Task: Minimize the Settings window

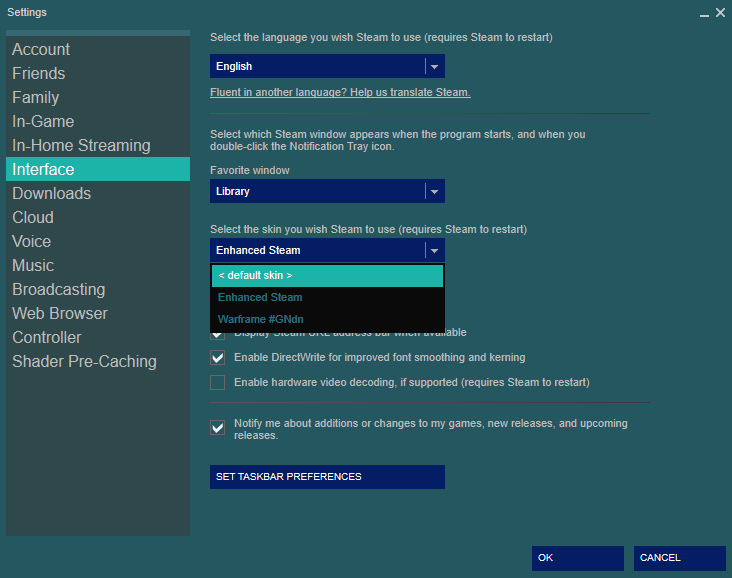Action: (704, 14)
